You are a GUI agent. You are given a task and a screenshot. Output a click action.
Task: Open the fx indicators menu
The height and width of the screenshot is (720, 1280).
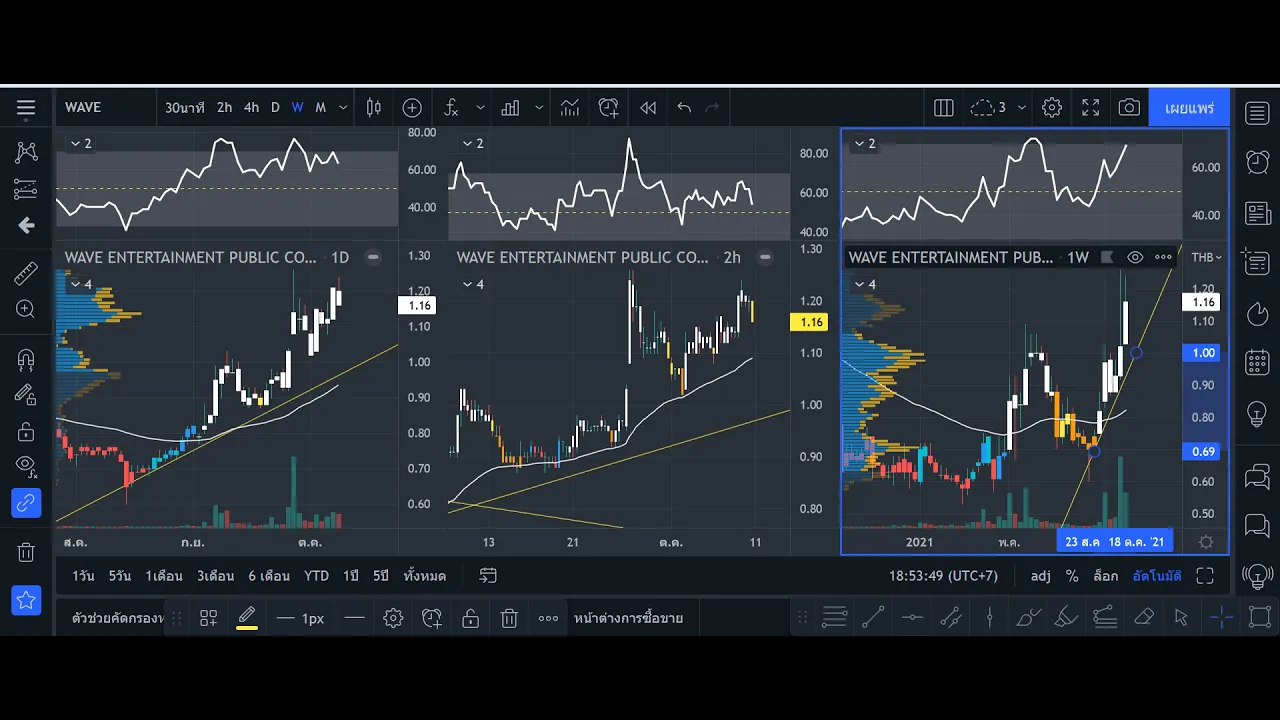pyautogui.click(x=452, y=108)
